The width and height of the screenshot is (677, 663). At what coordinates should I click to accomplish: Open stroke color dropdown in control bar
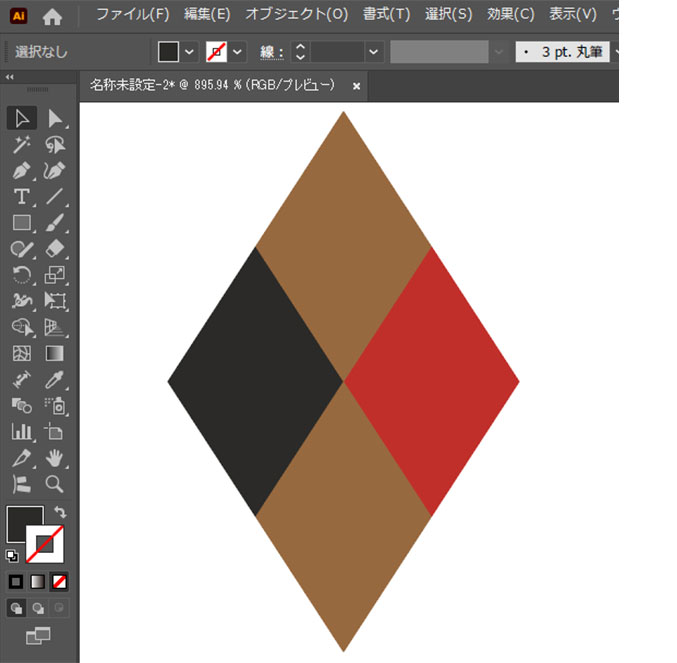tap(238, 51)
